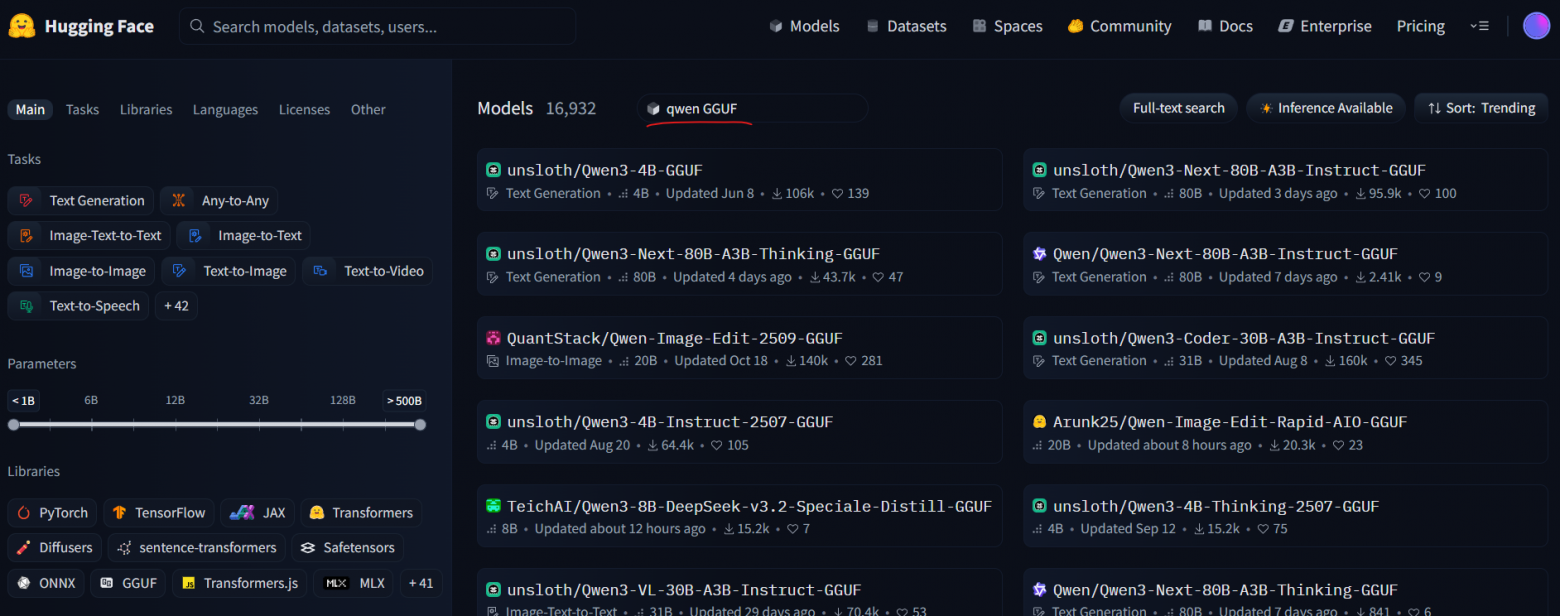
Task: Click the QuantStack avatar icon
Action: [x=493, y=338]
